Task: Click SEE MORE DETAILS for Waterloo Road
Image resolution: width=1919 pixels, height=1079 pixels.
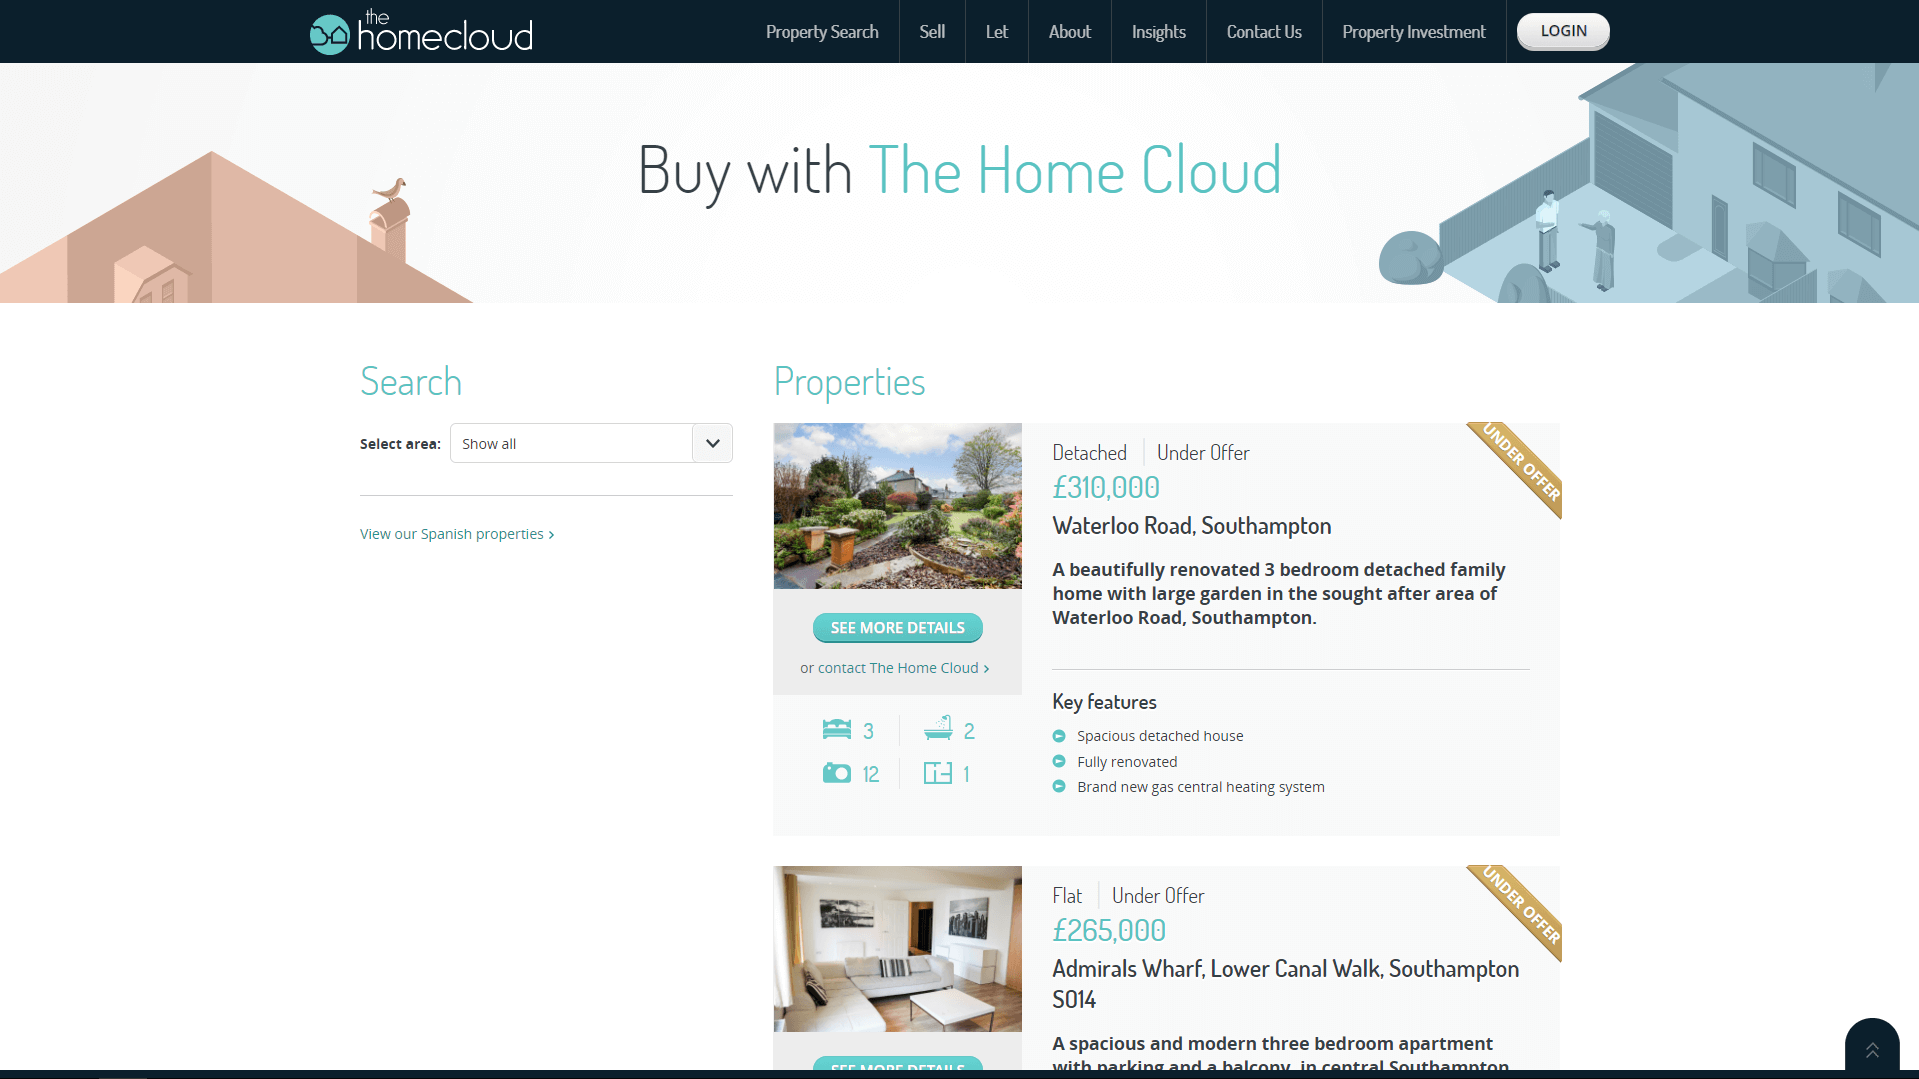Action: 897,628
